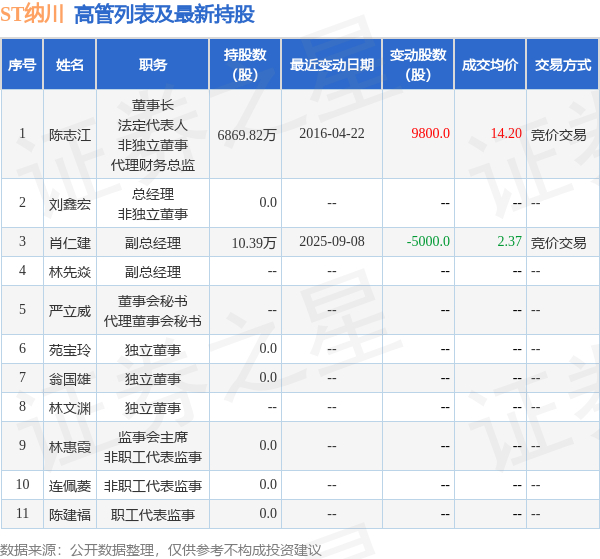Click the 职工代表监事 cell for 陈建福

coord(153,515)
